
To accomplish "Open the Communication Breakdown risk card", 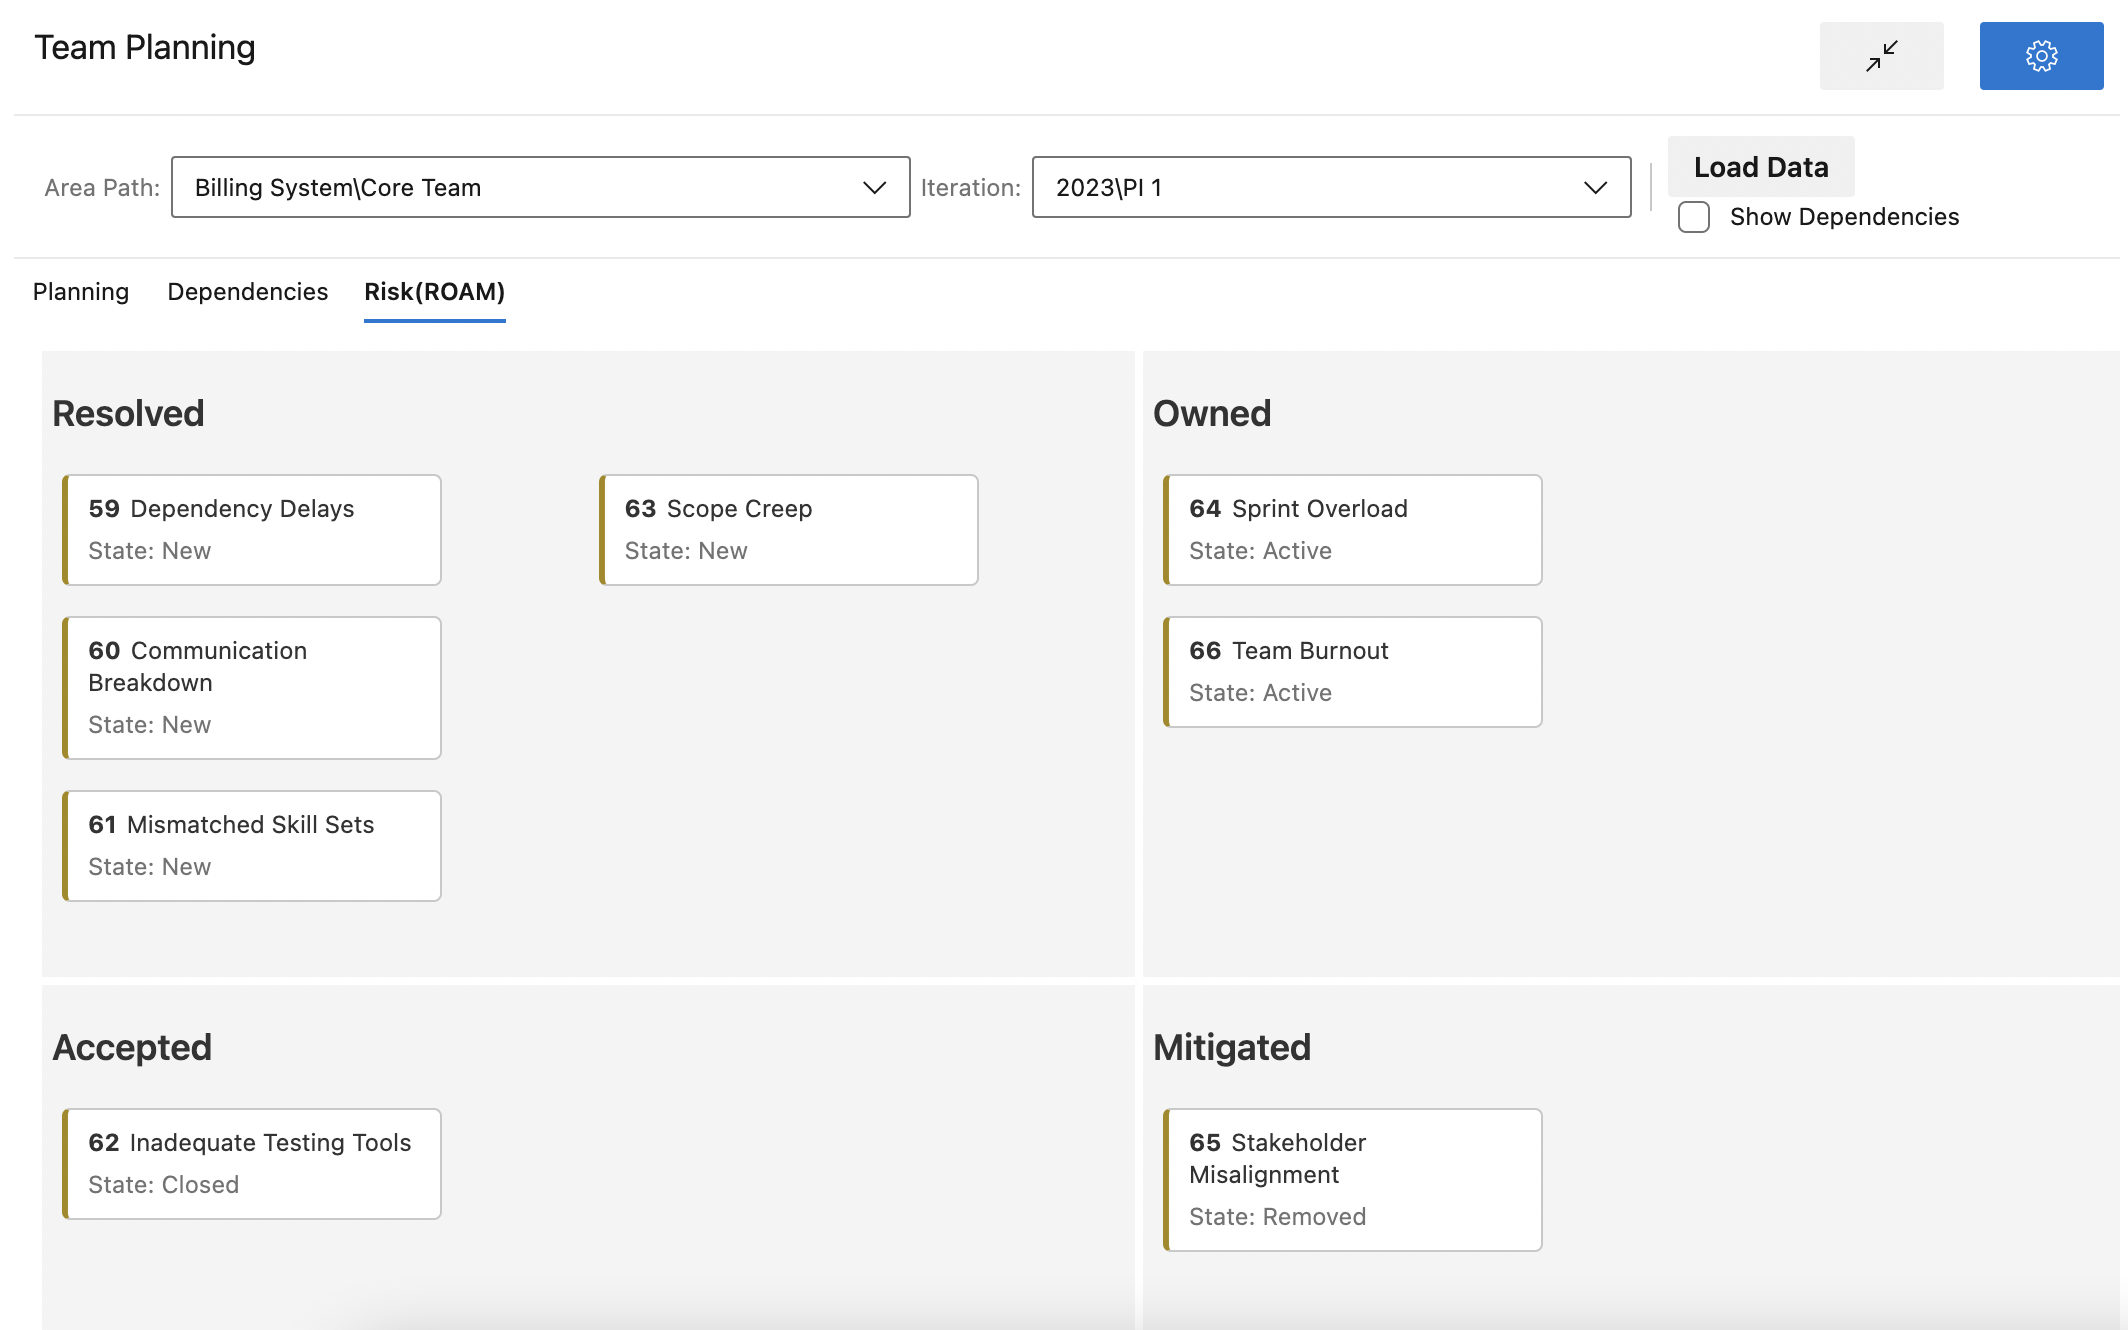I will click(252, 687).
